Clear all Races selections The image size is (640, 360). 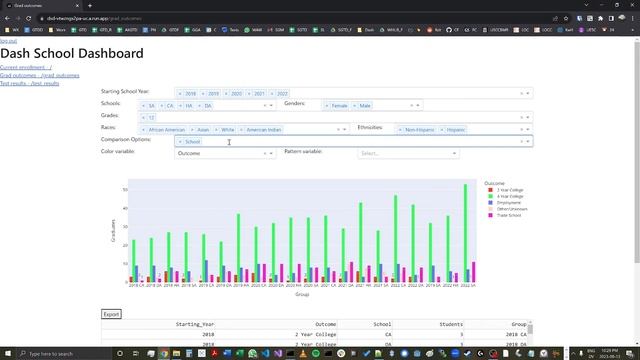coord(338,130)
